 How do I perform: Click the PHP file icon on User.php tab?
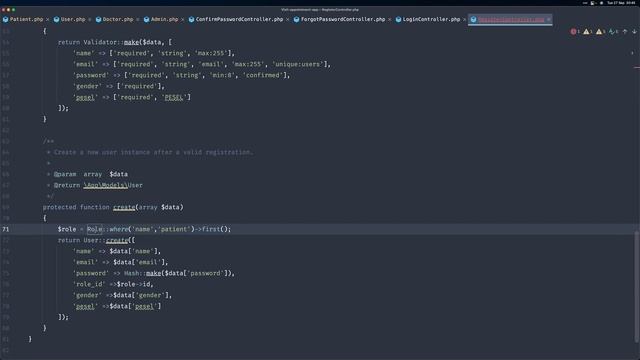(56, 19)
